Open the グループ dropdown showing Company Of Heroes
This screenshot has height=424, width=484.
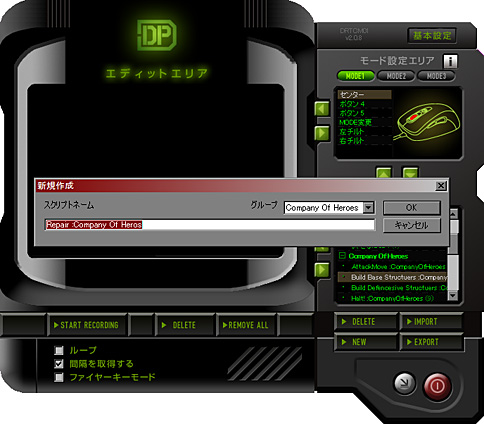click(368, 208)
